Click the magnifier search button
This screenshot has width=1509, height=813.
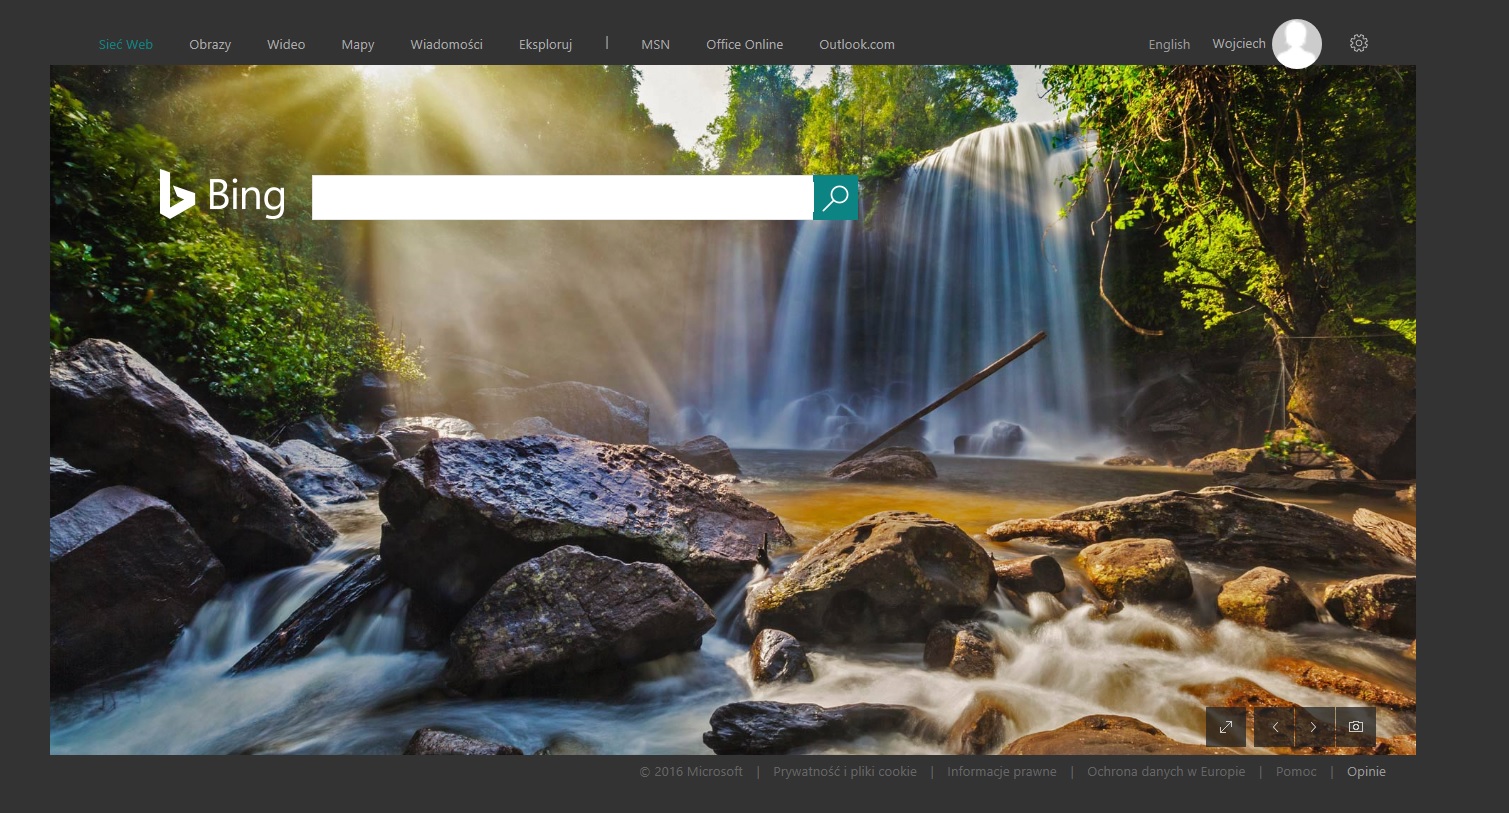(836, 197)
